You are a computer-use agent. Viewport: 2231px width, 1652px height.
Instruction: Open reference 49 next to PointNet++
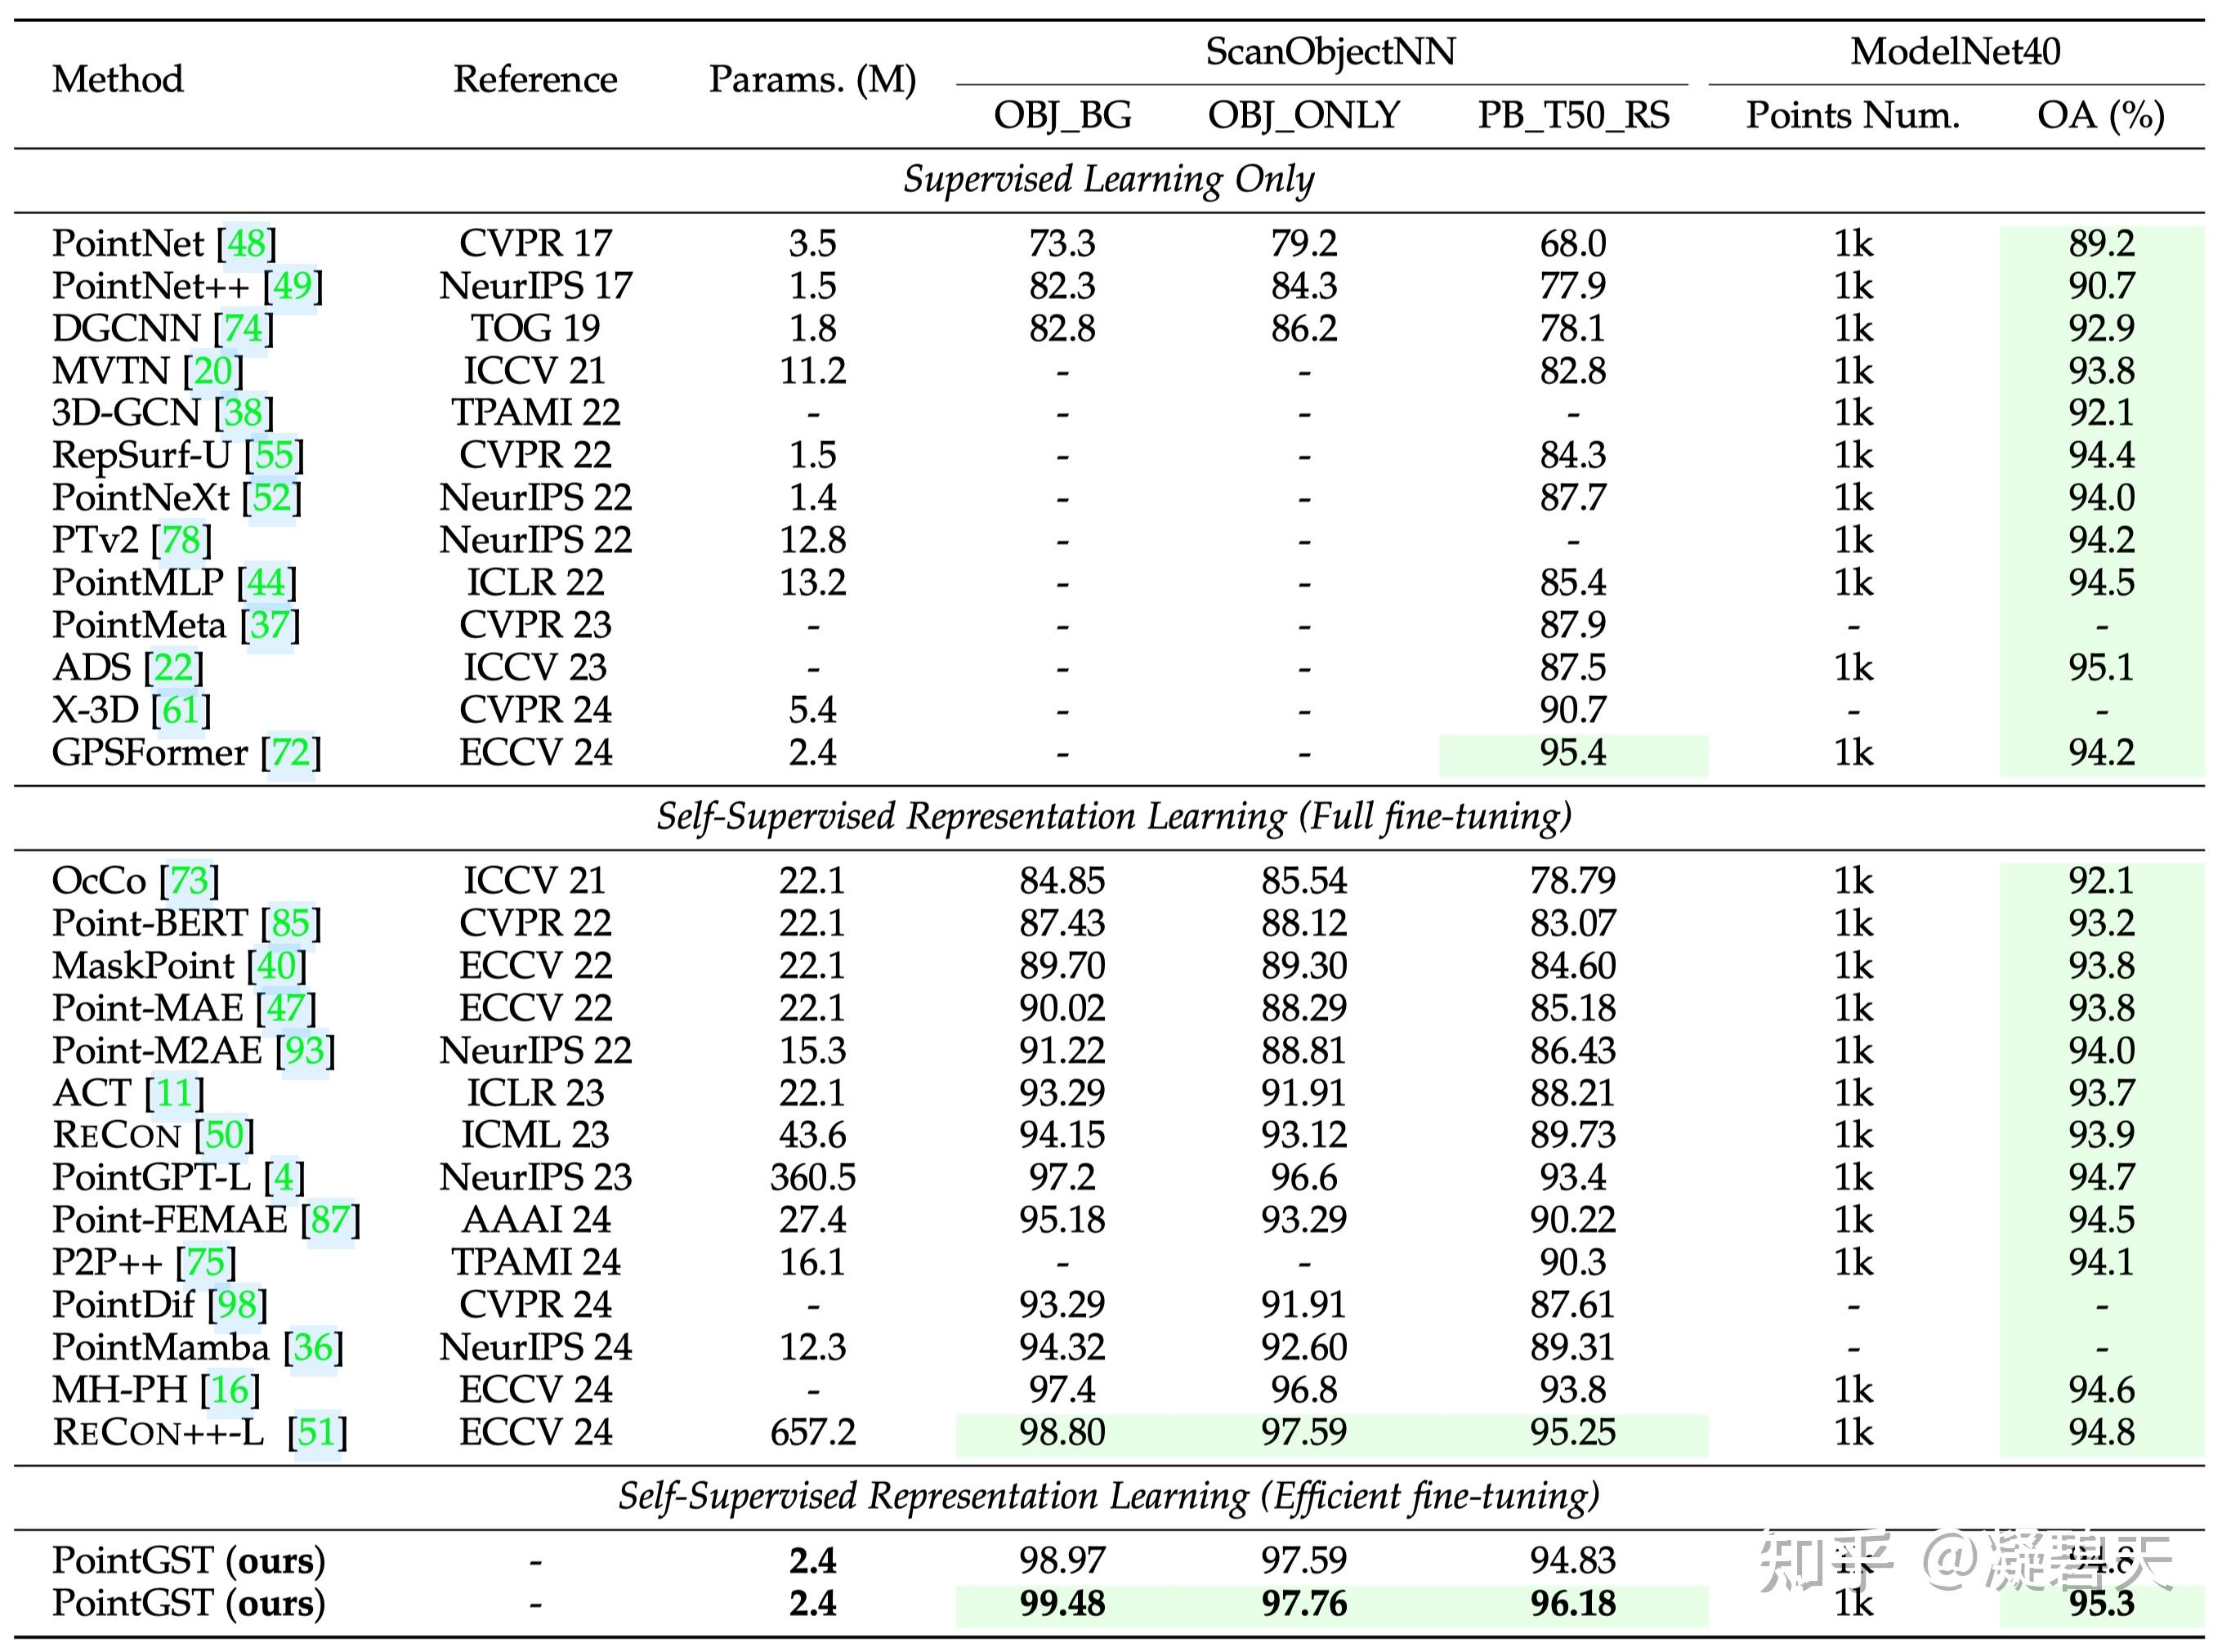click(293, 286)
